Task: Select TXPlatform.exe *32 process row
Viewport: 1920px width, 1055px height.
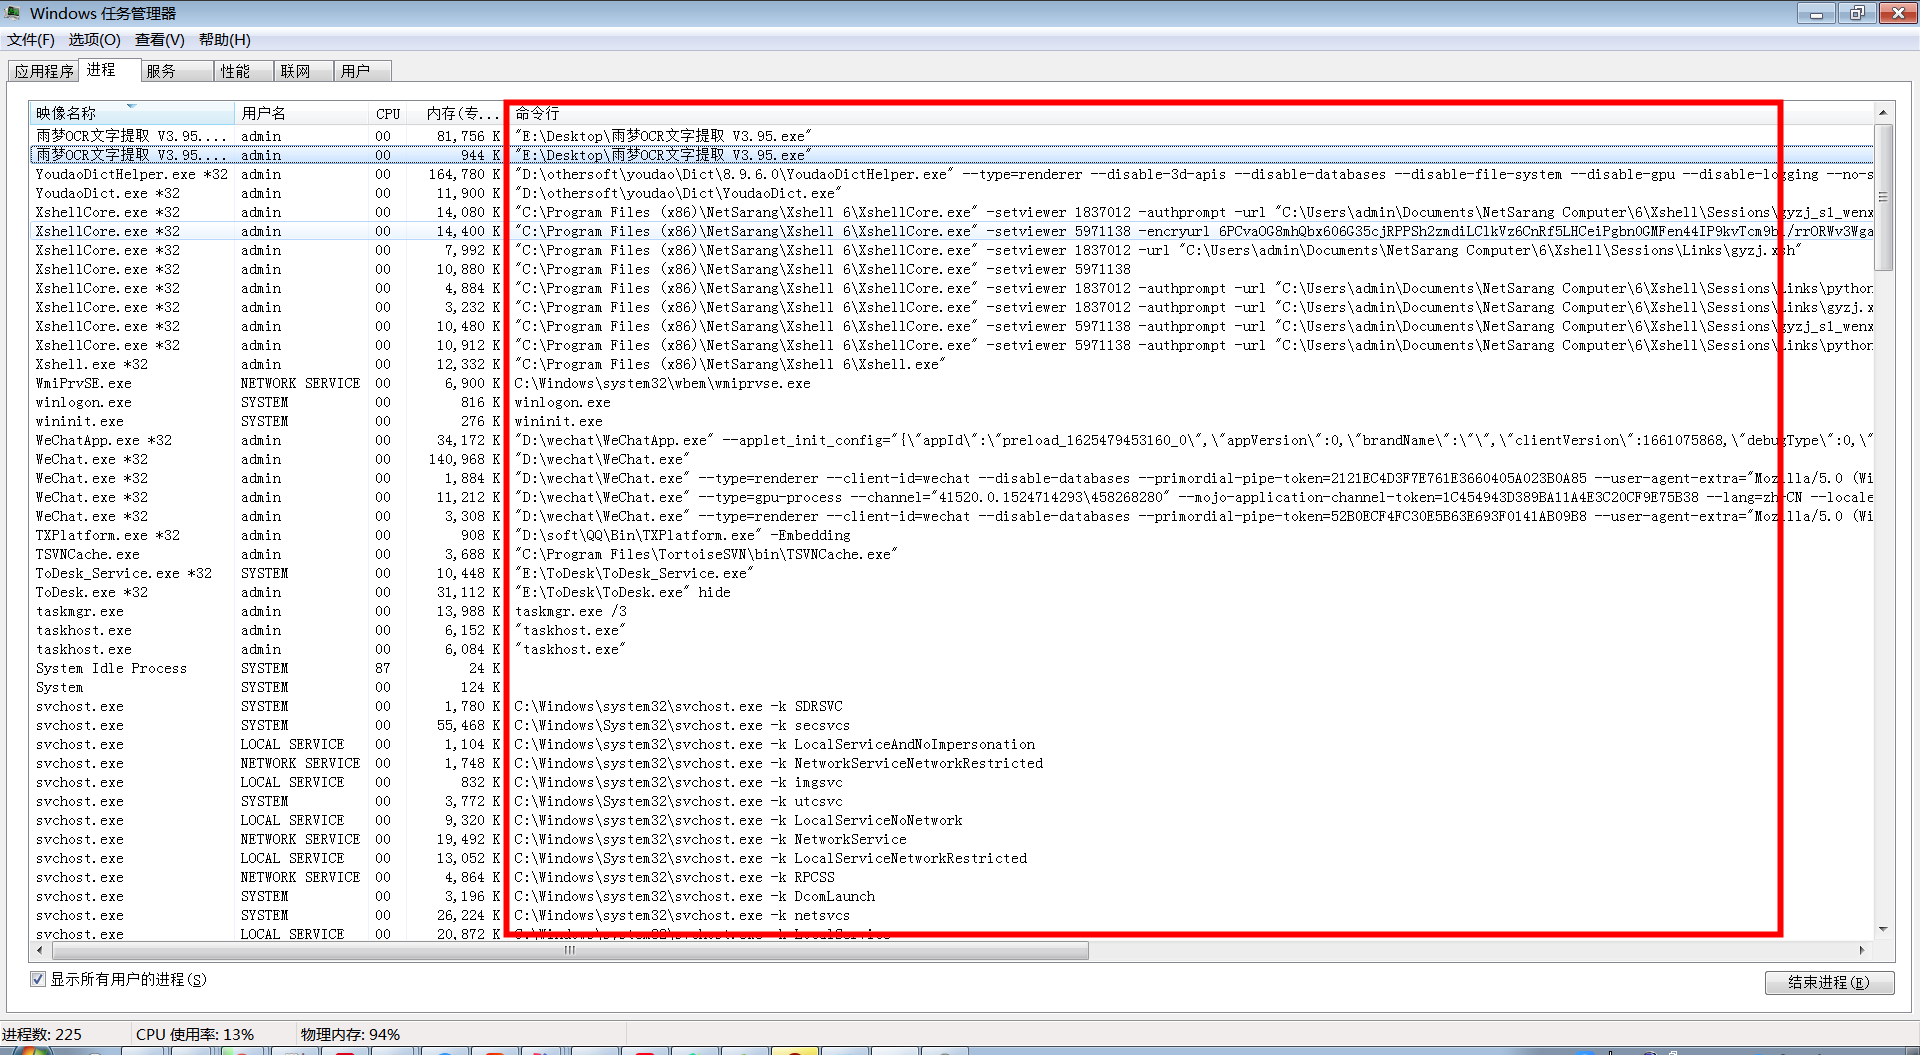Action: (x=952, y=535)
